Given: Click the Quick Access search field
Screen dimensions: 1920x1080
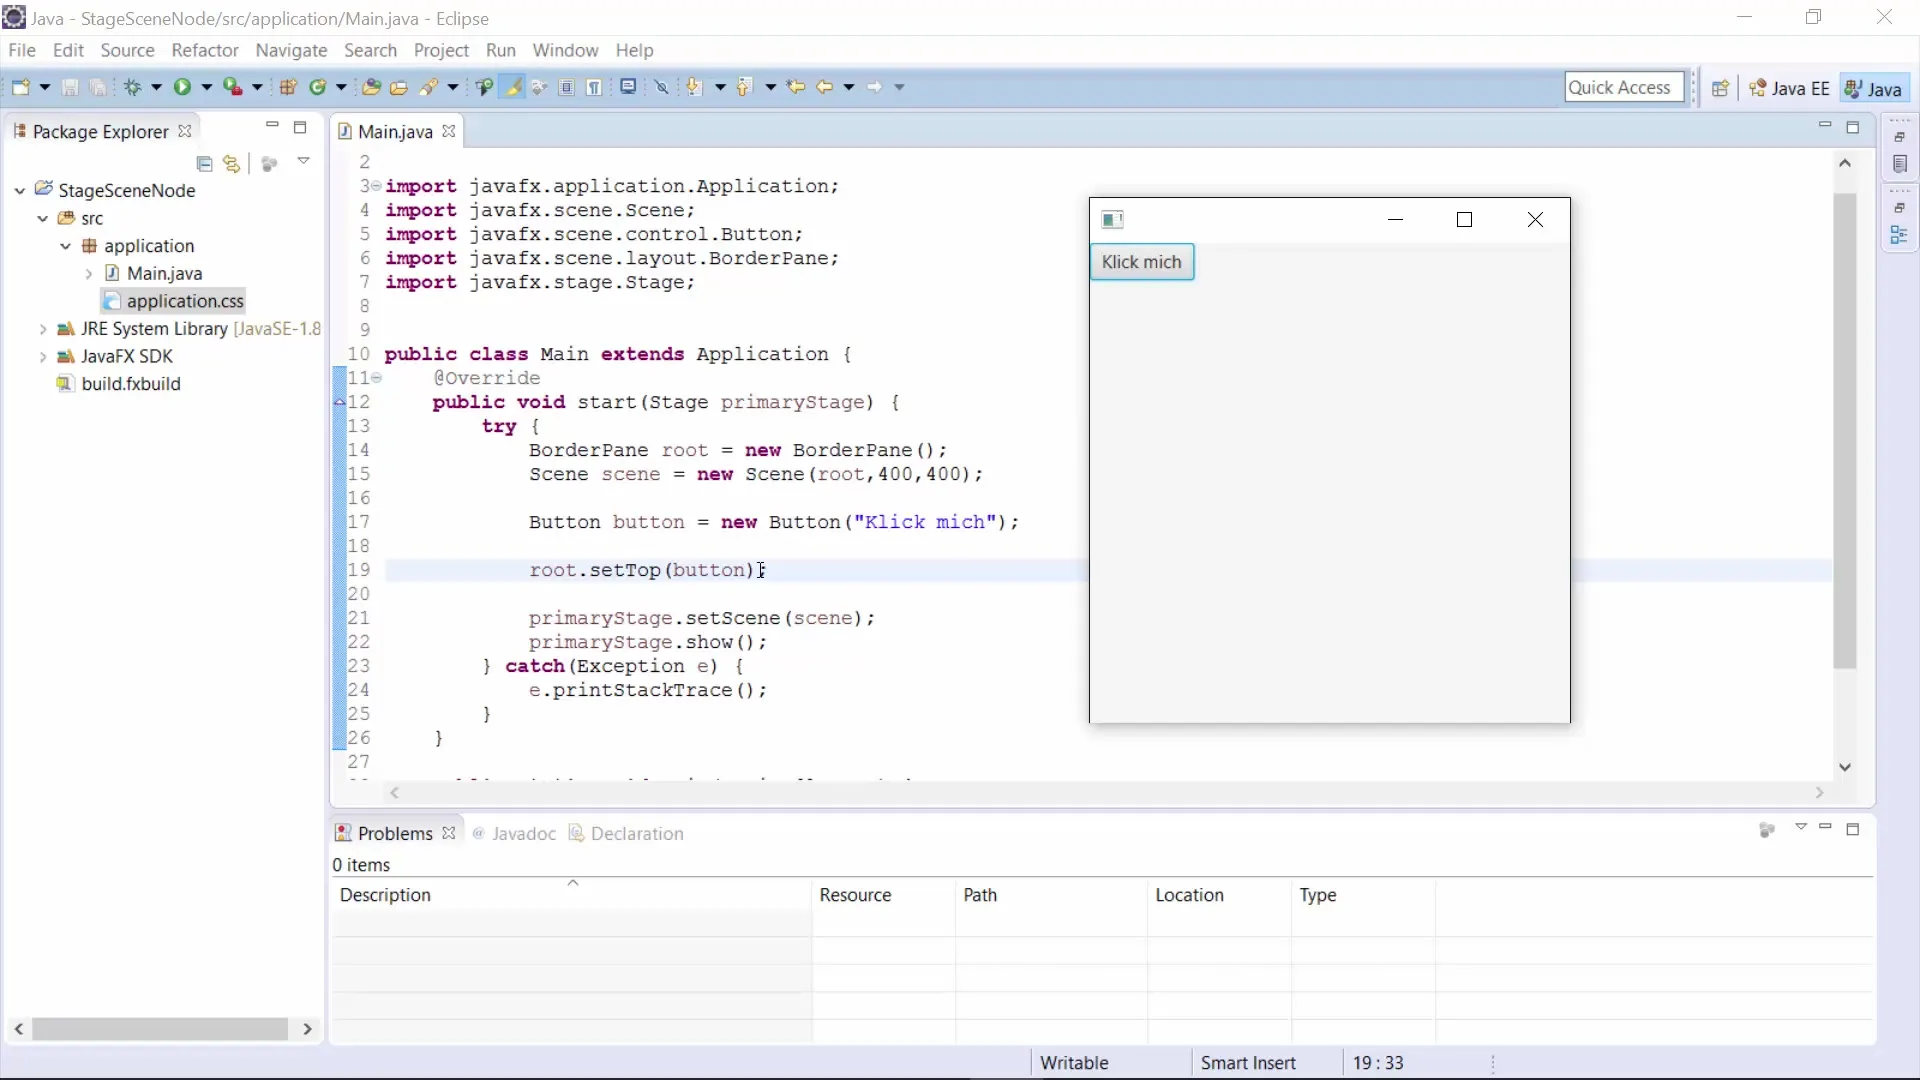Looking at the screenshot, I should coord(1624,87).
